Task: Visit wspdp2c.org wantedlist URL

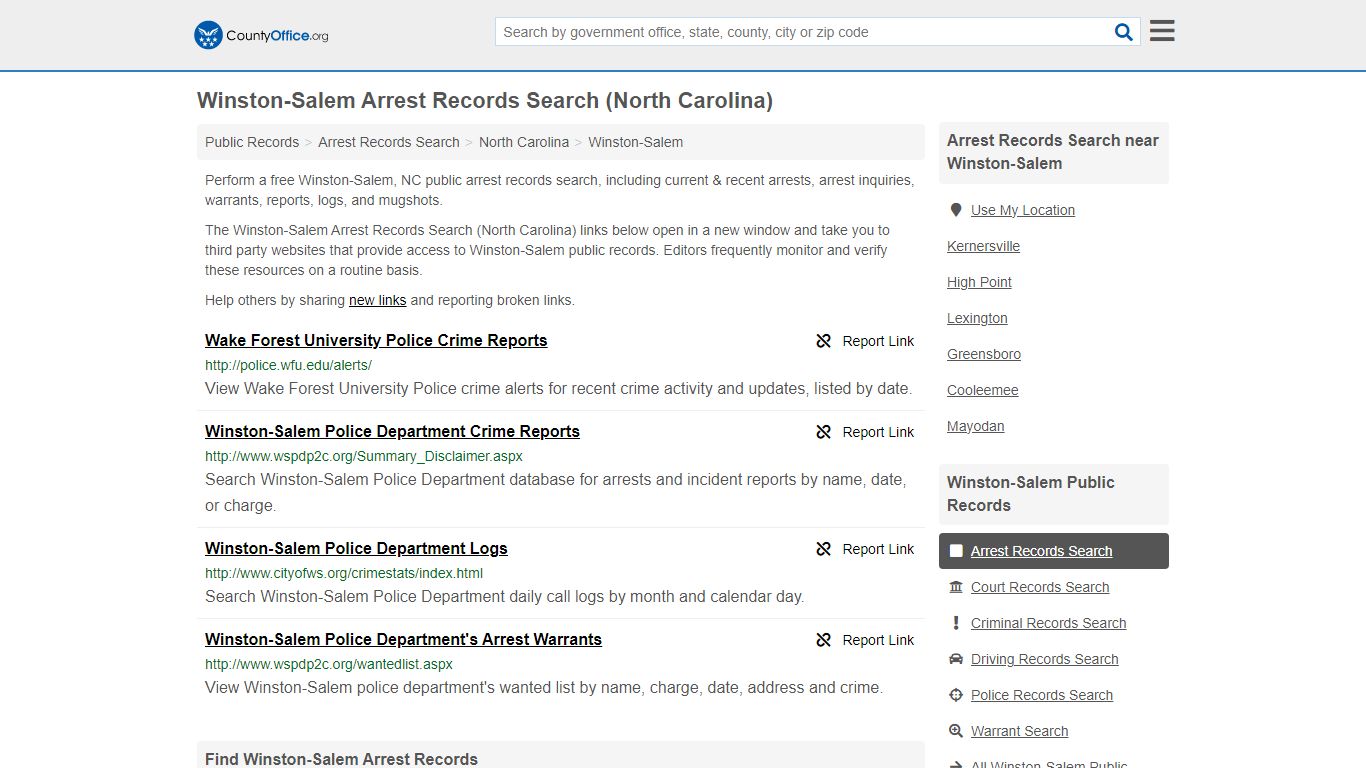Action: (x=329, y=664)
